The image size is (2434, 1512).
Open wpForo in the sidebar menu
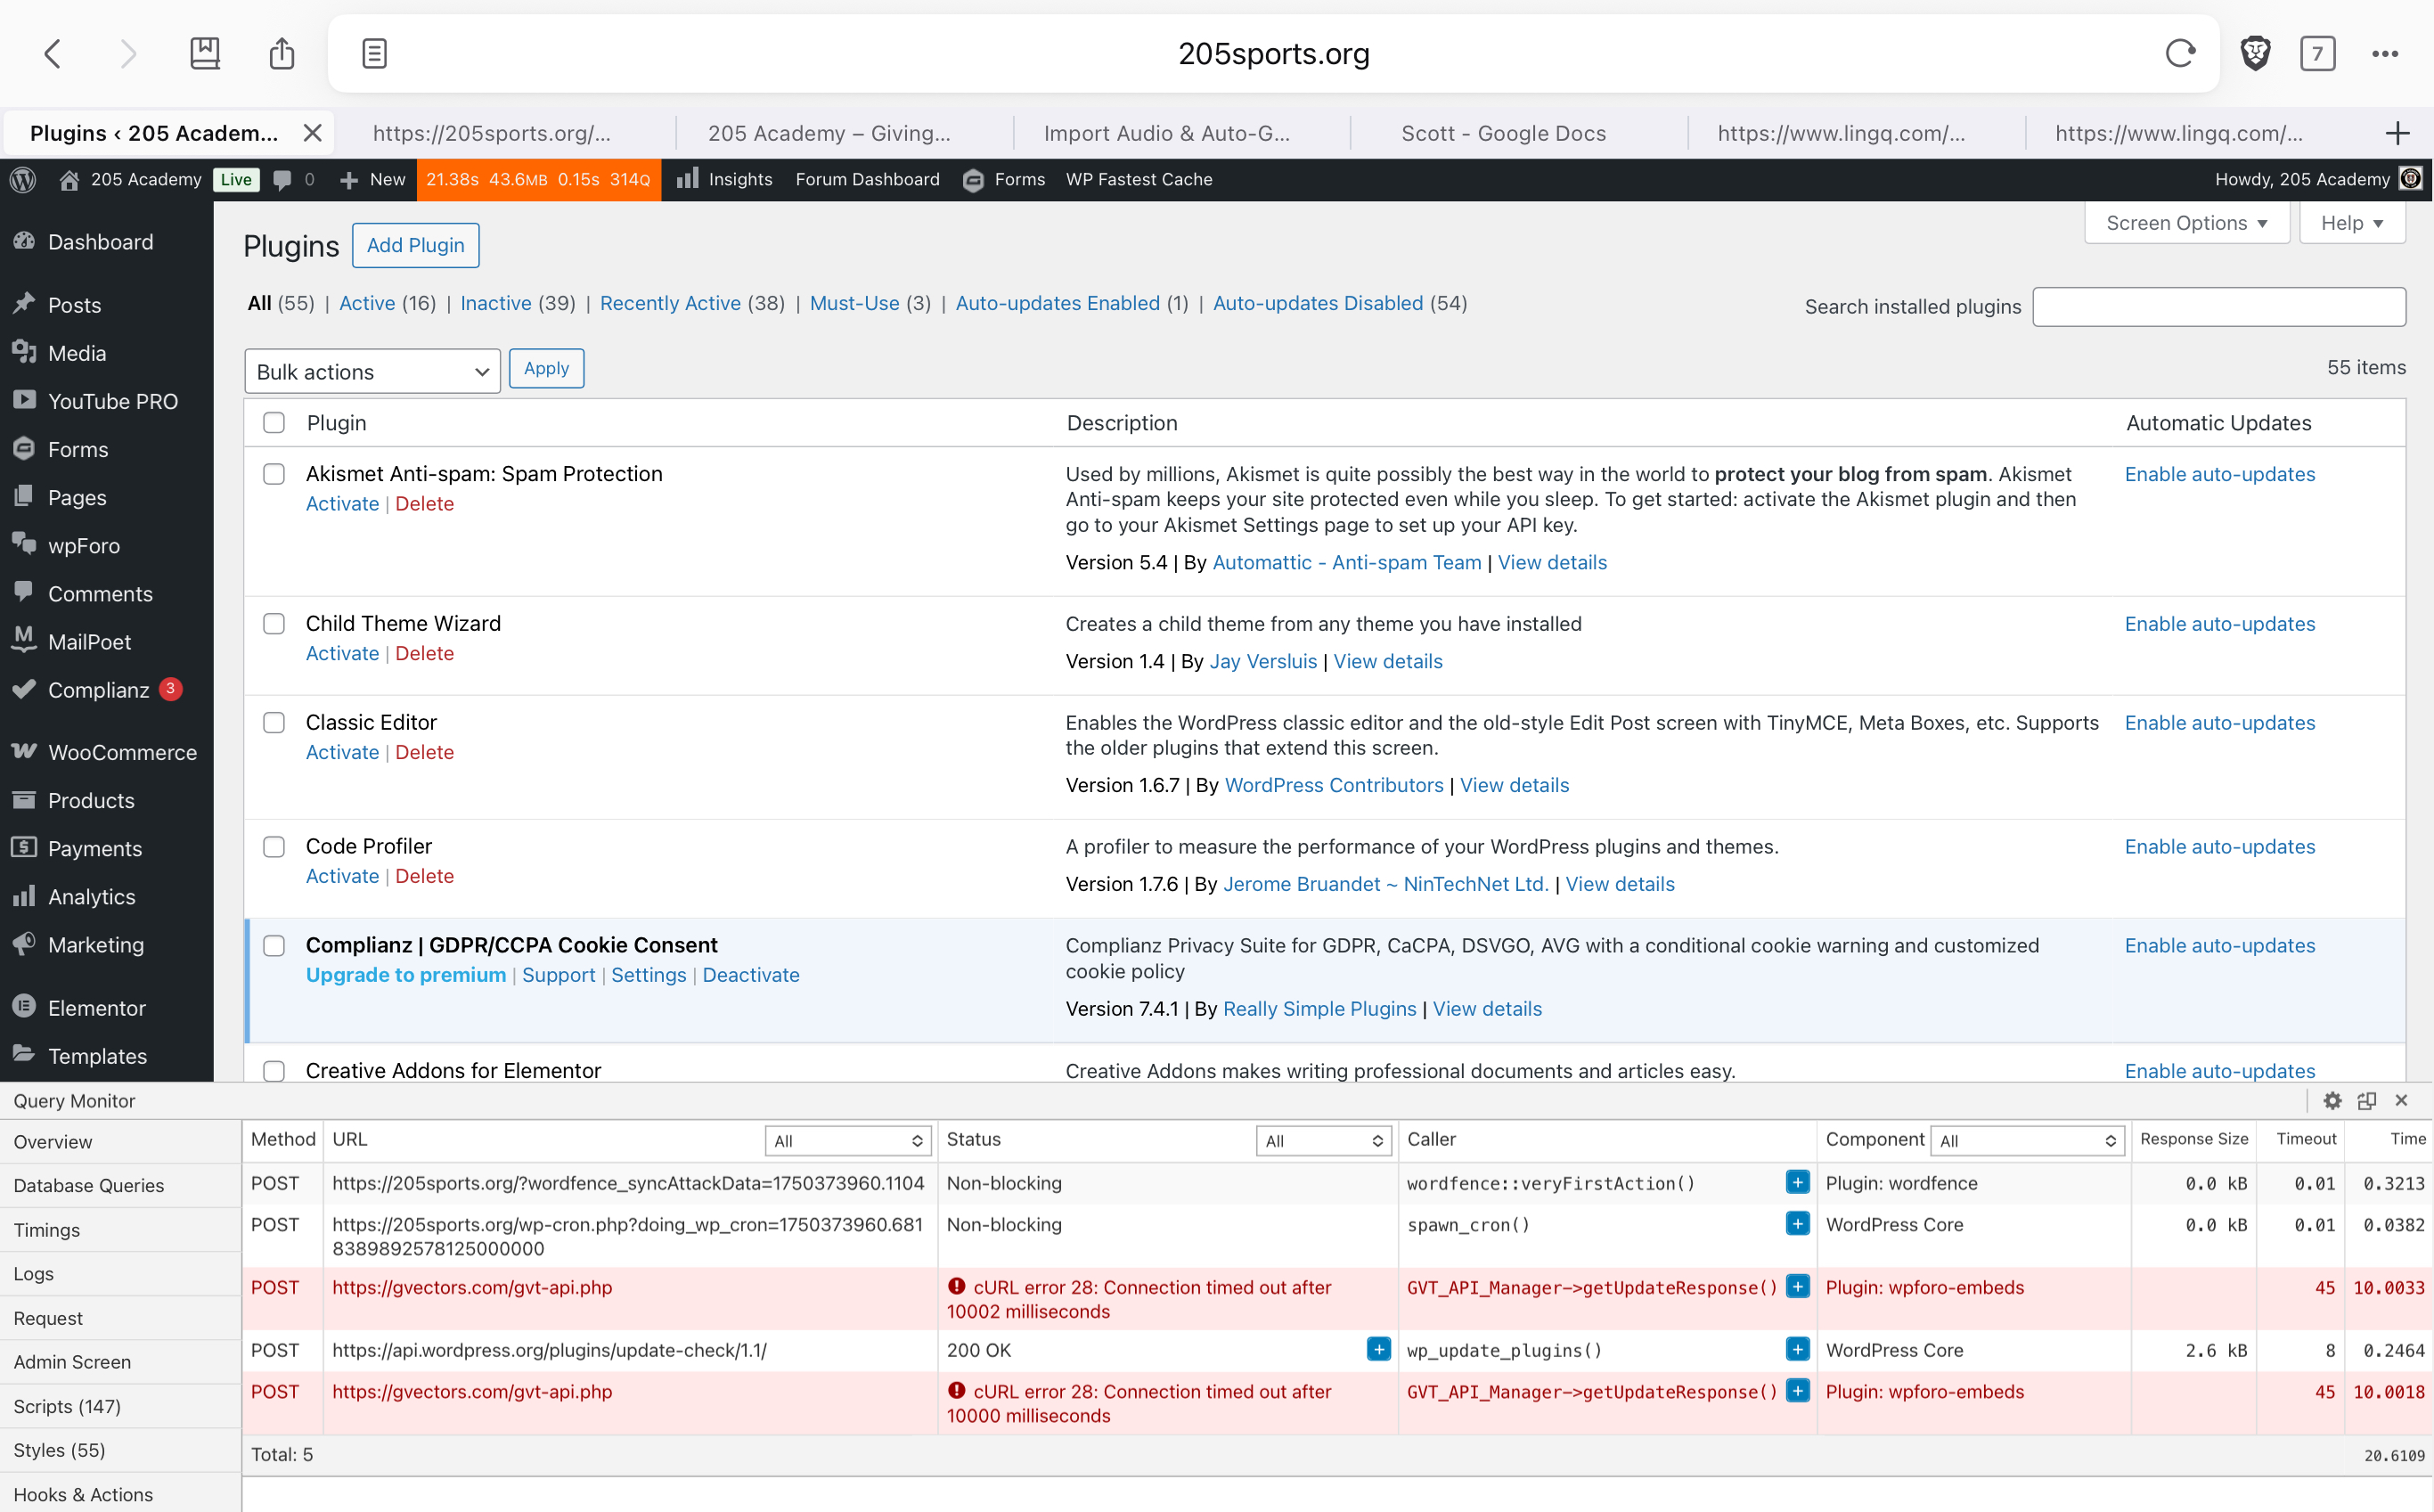[84, 545]
